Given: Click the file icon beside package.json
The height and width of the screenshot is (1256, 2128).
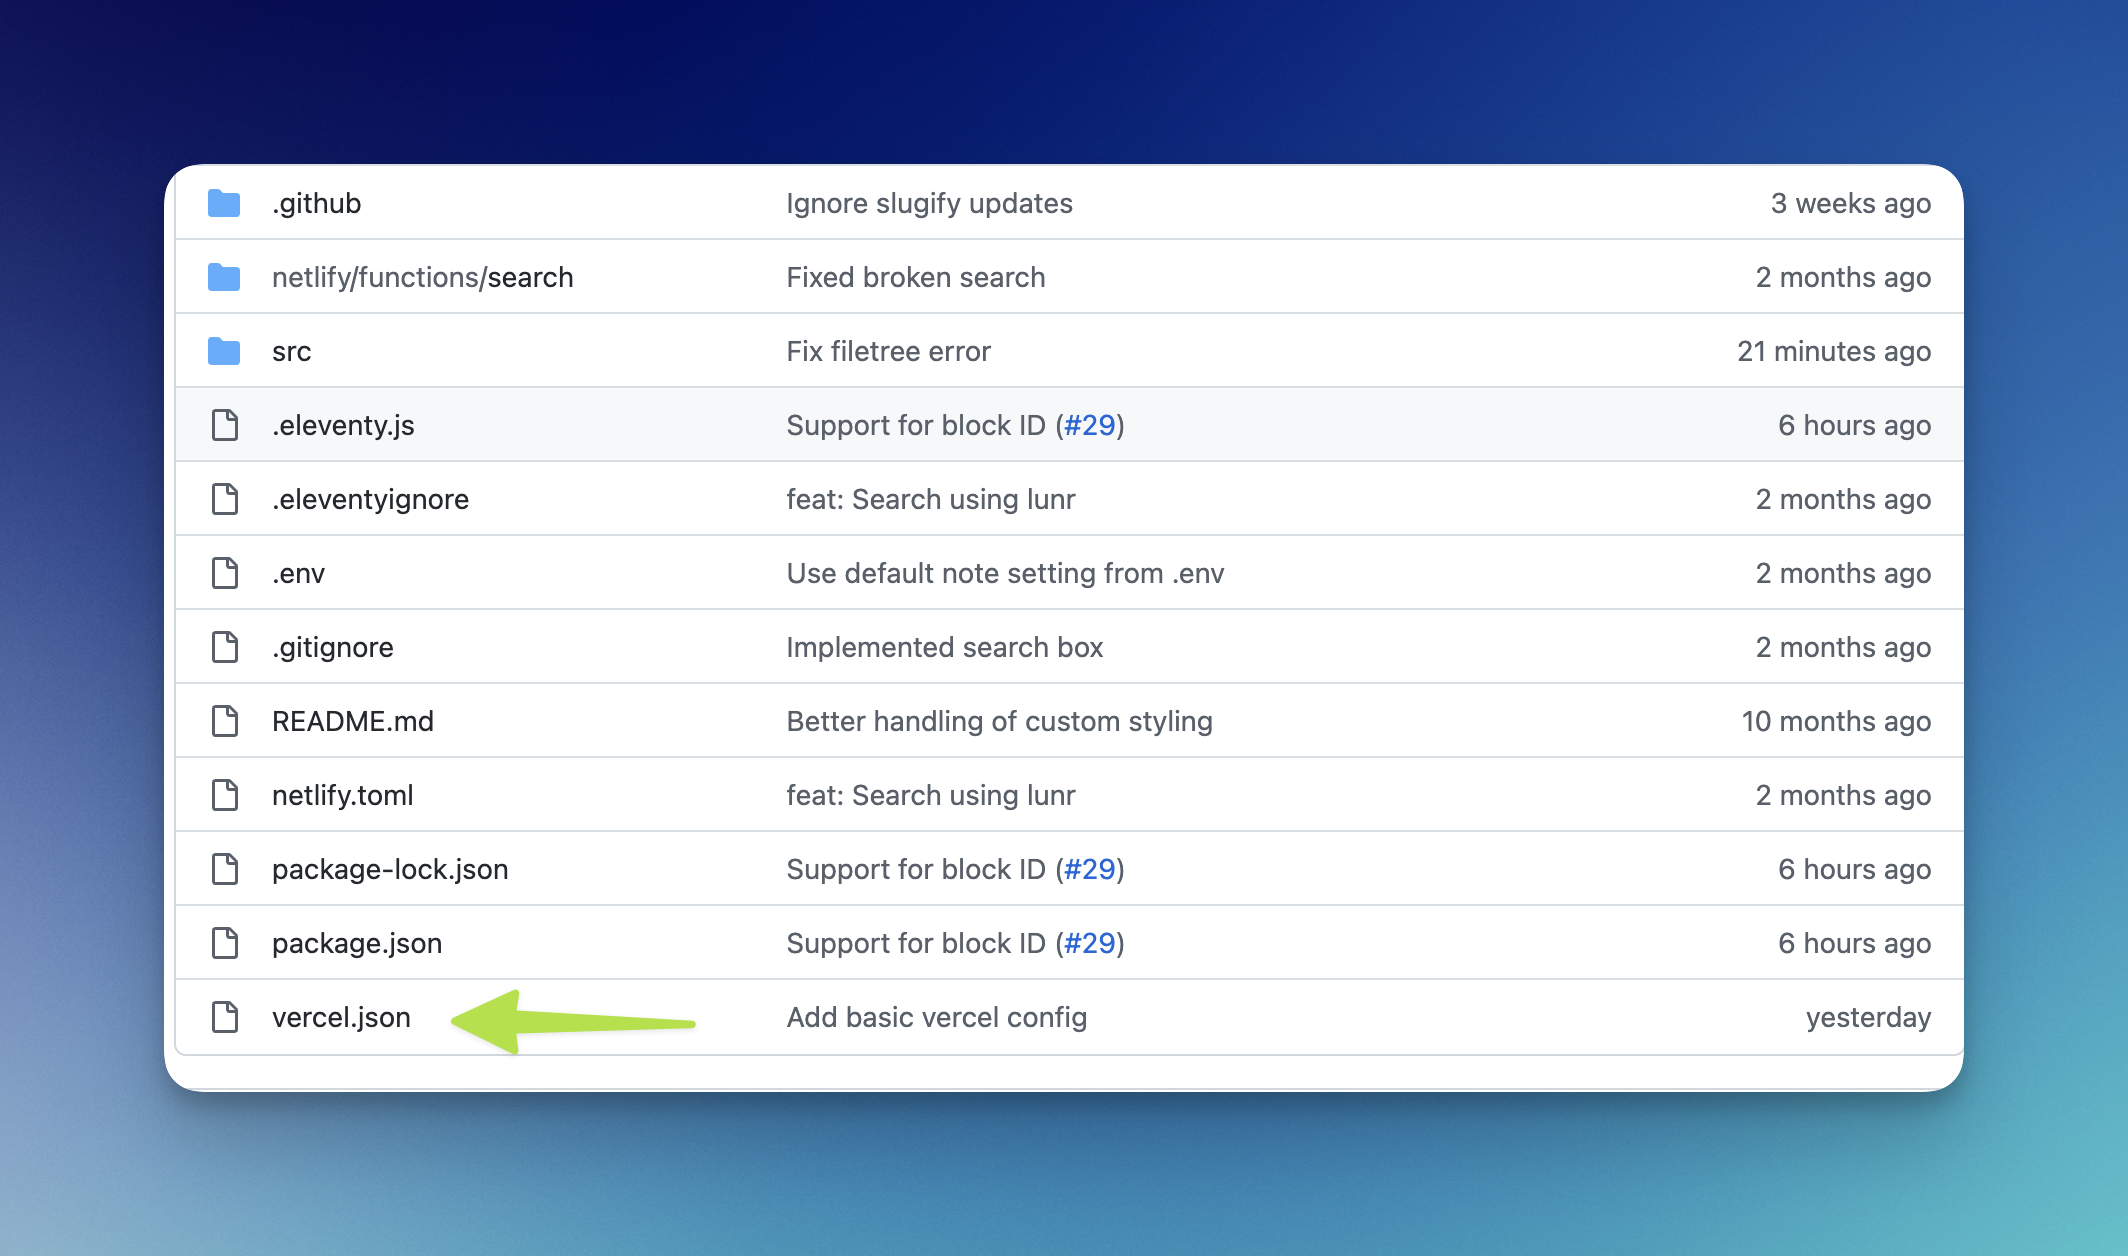Looking at the screenshot, I should pyautogui.click(x=225, y=943).
